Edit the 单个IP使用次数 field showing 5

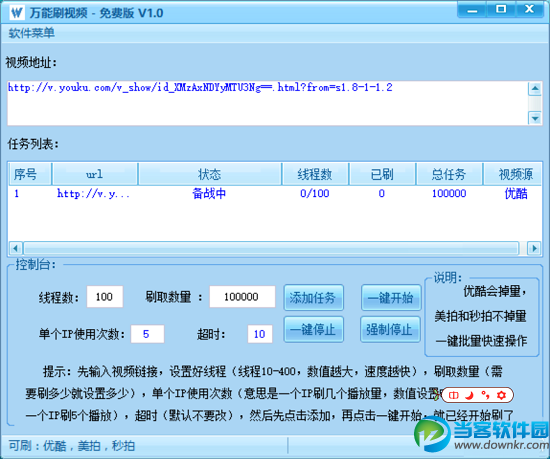tap(147, 334)
